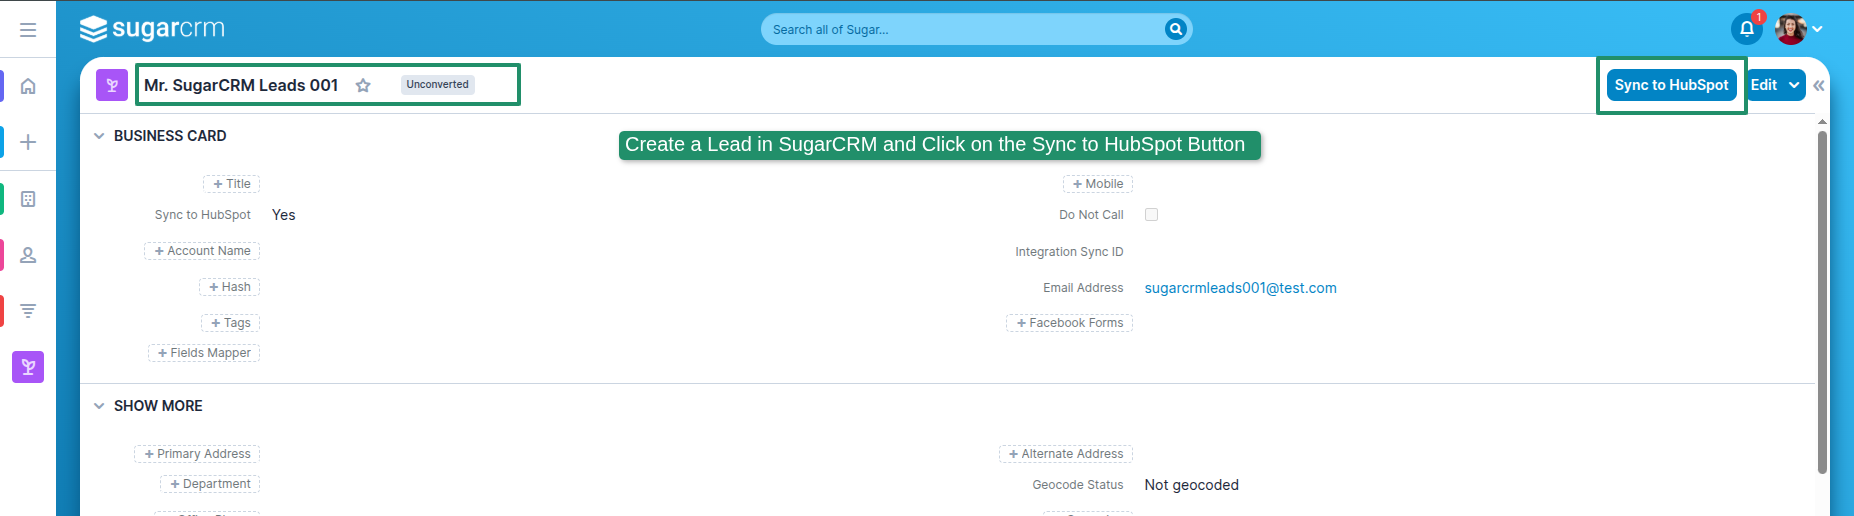Collapse the SHOW MORE section
This screenshot has width=1854, height=516.
pos(99,406)
